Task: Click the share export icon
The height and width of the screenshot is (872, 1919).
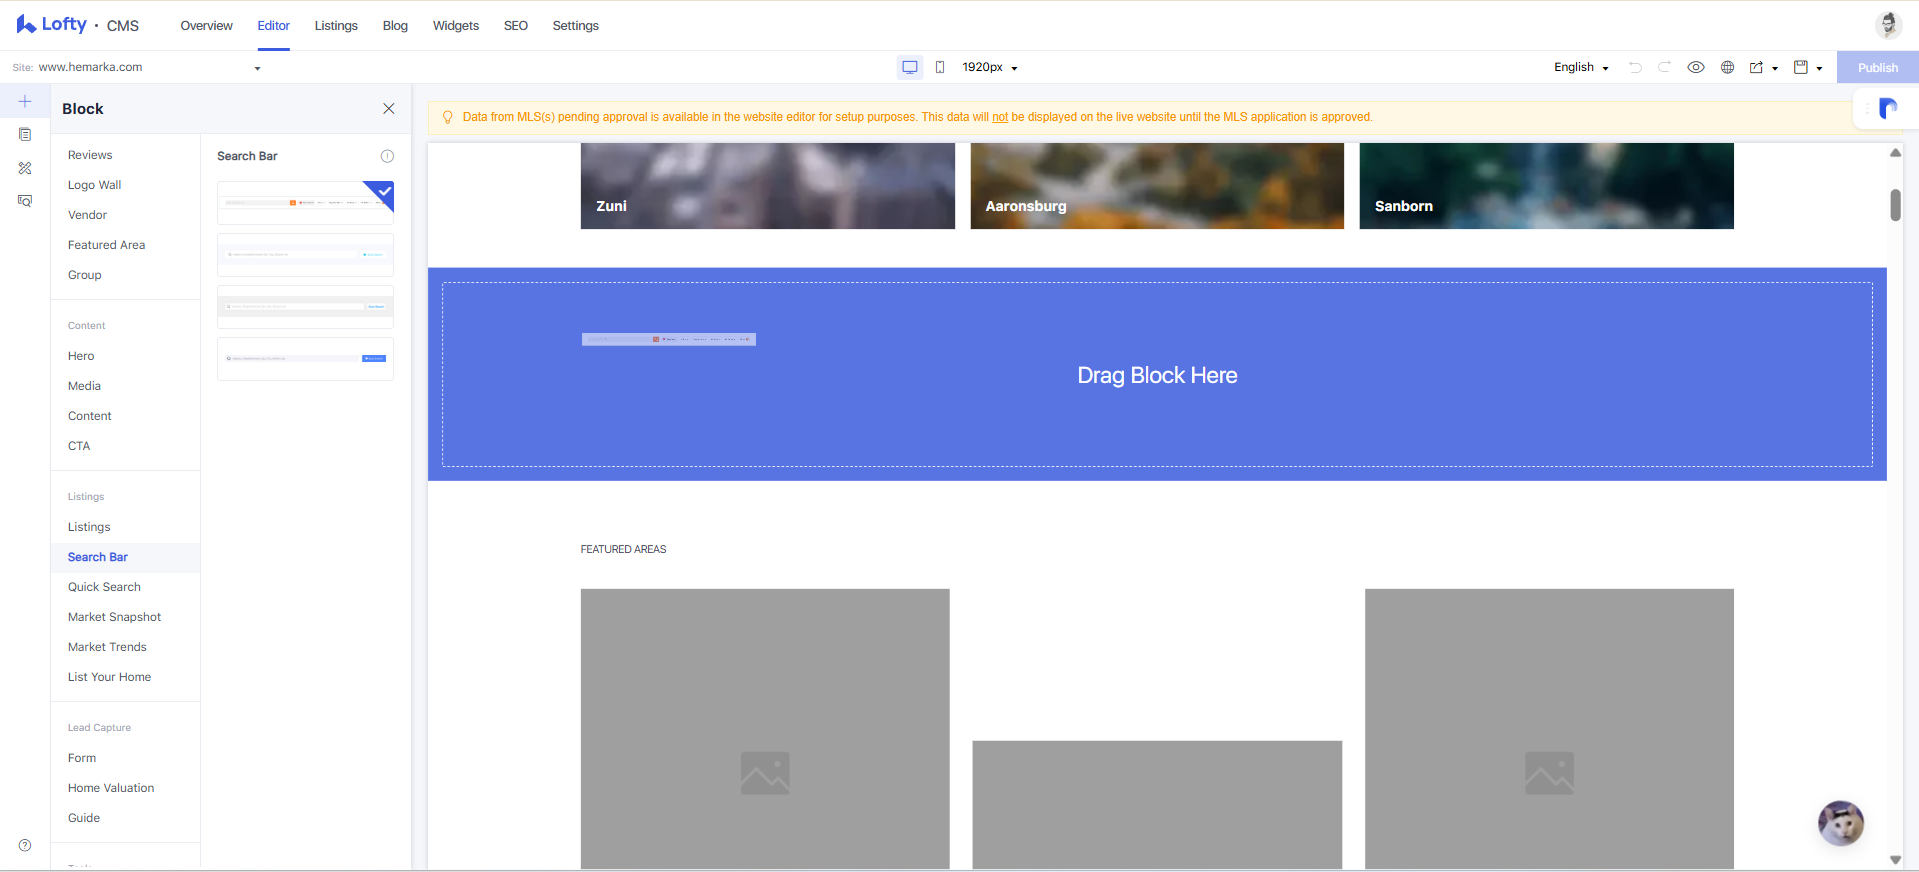Action: [1756, 67]
